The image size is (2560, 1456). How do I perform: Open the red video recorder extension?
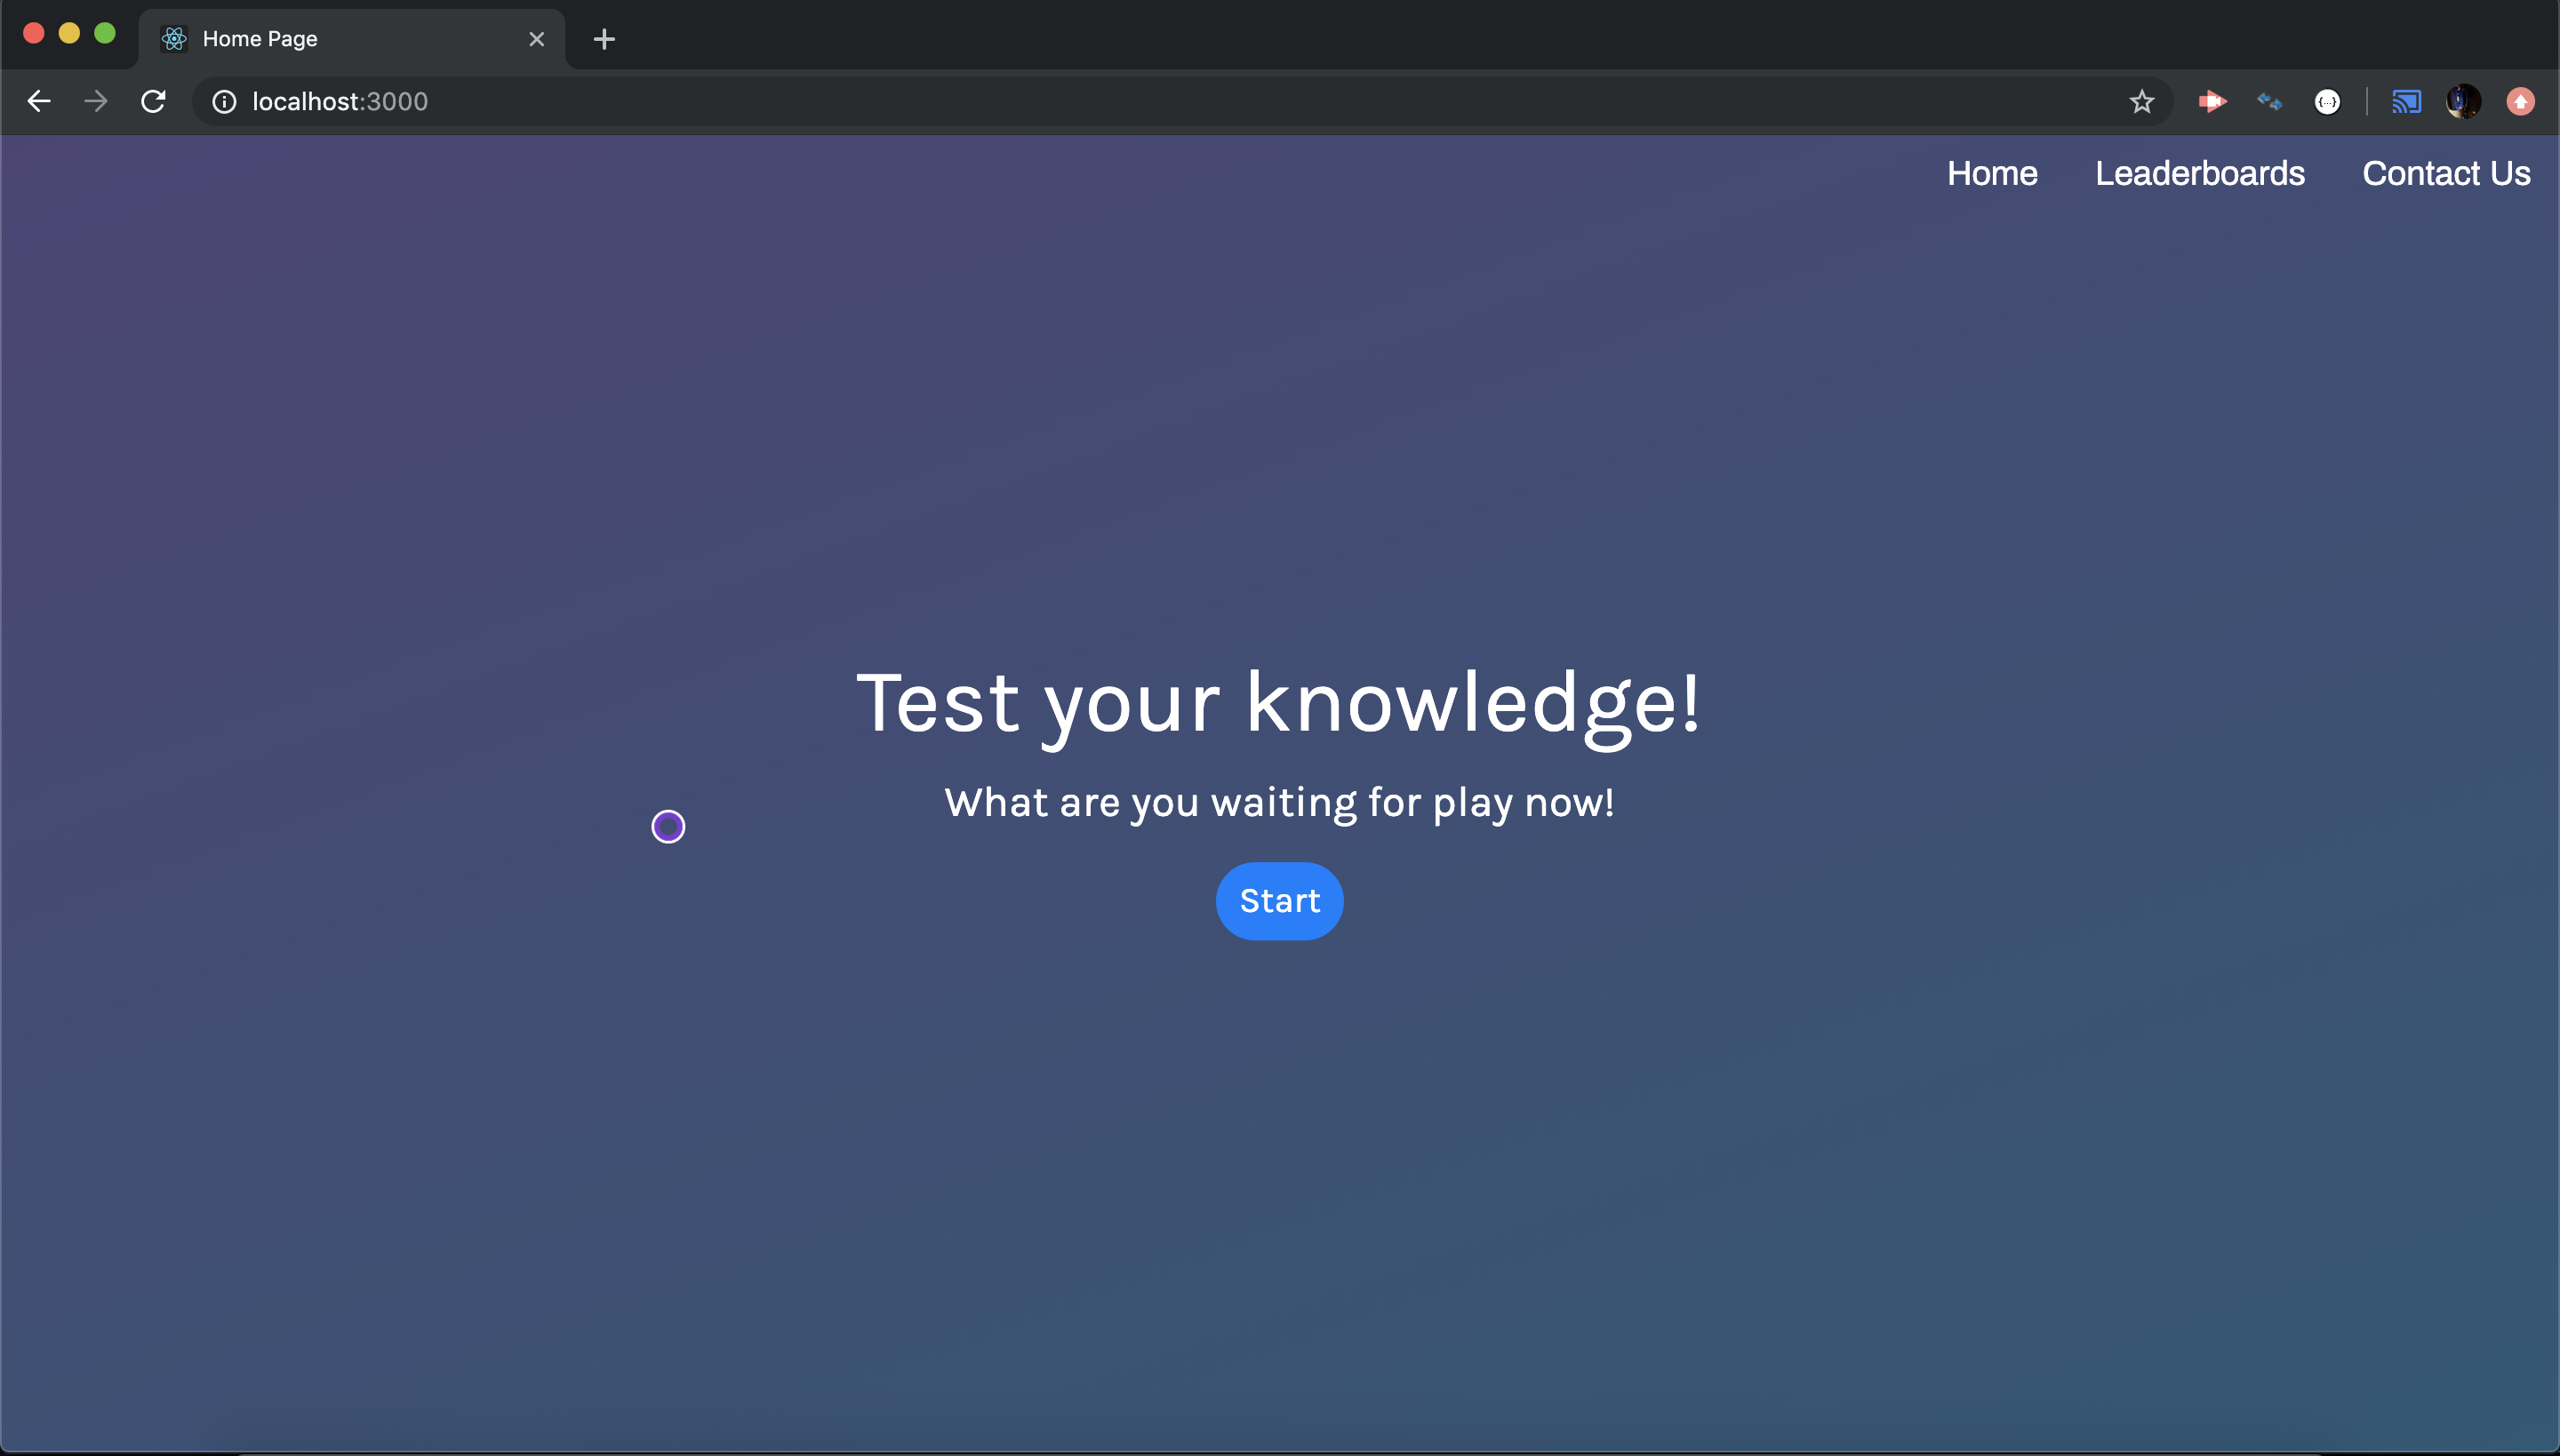(2212, 101)
